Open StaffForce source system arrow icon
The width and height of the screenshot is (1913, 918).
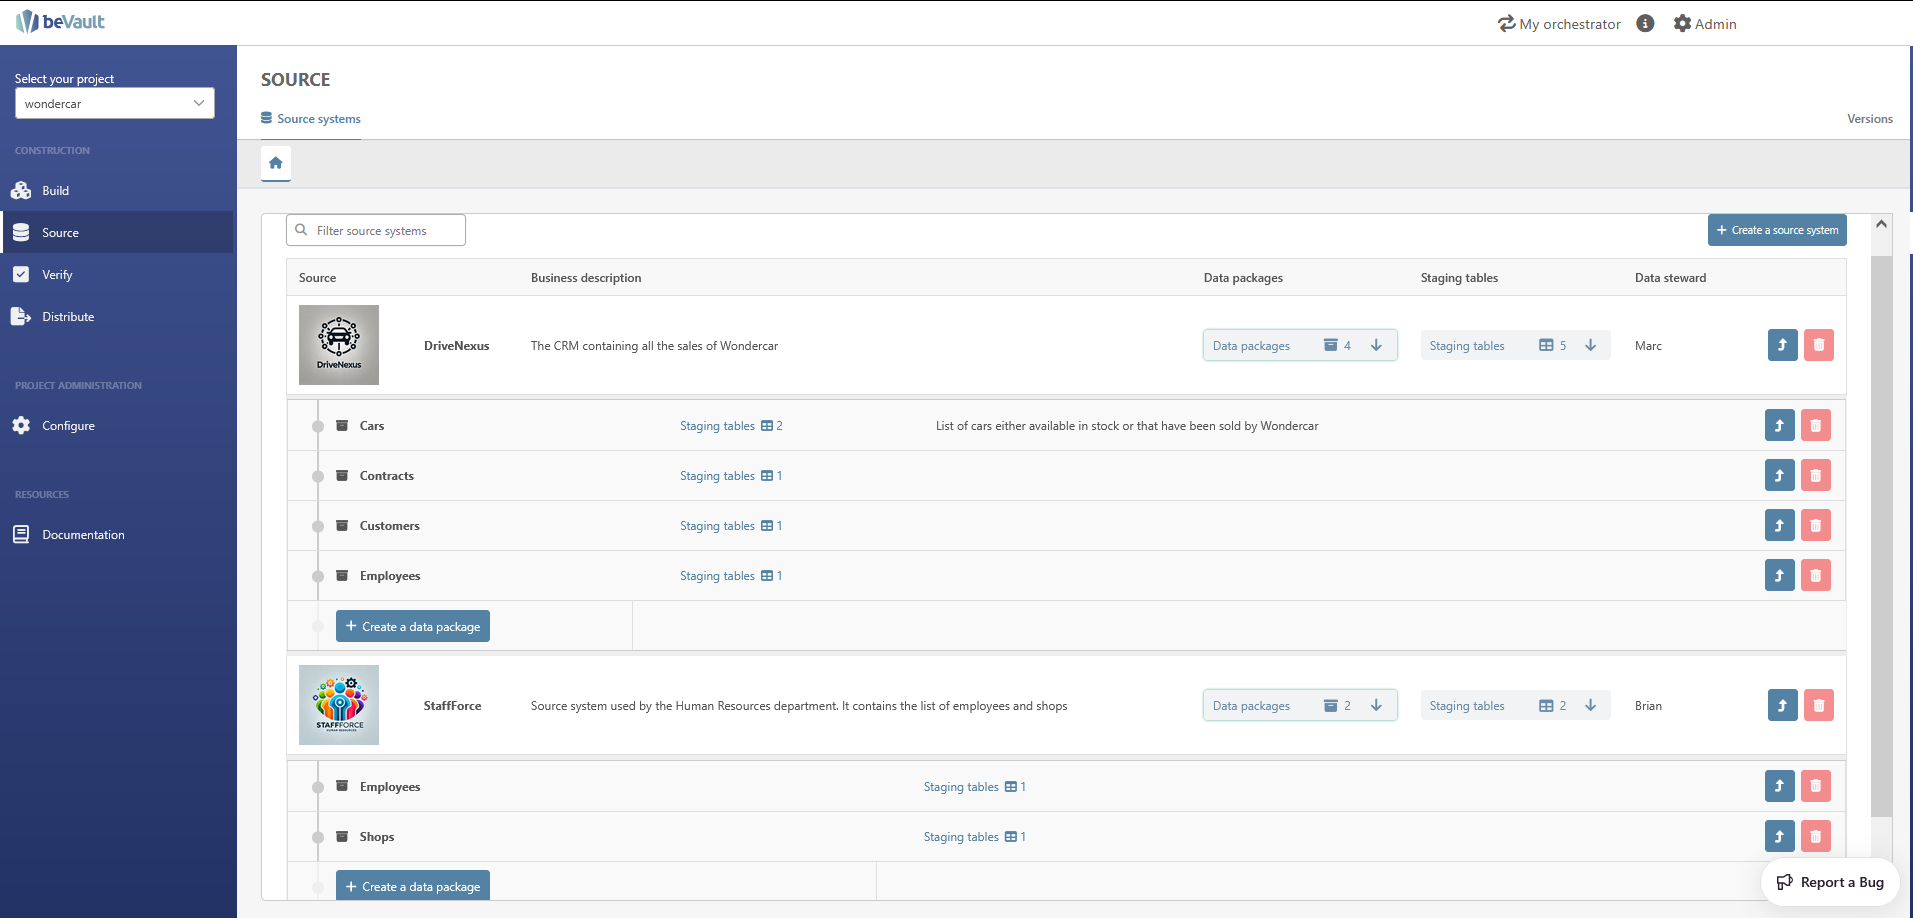coord(1782,705)
